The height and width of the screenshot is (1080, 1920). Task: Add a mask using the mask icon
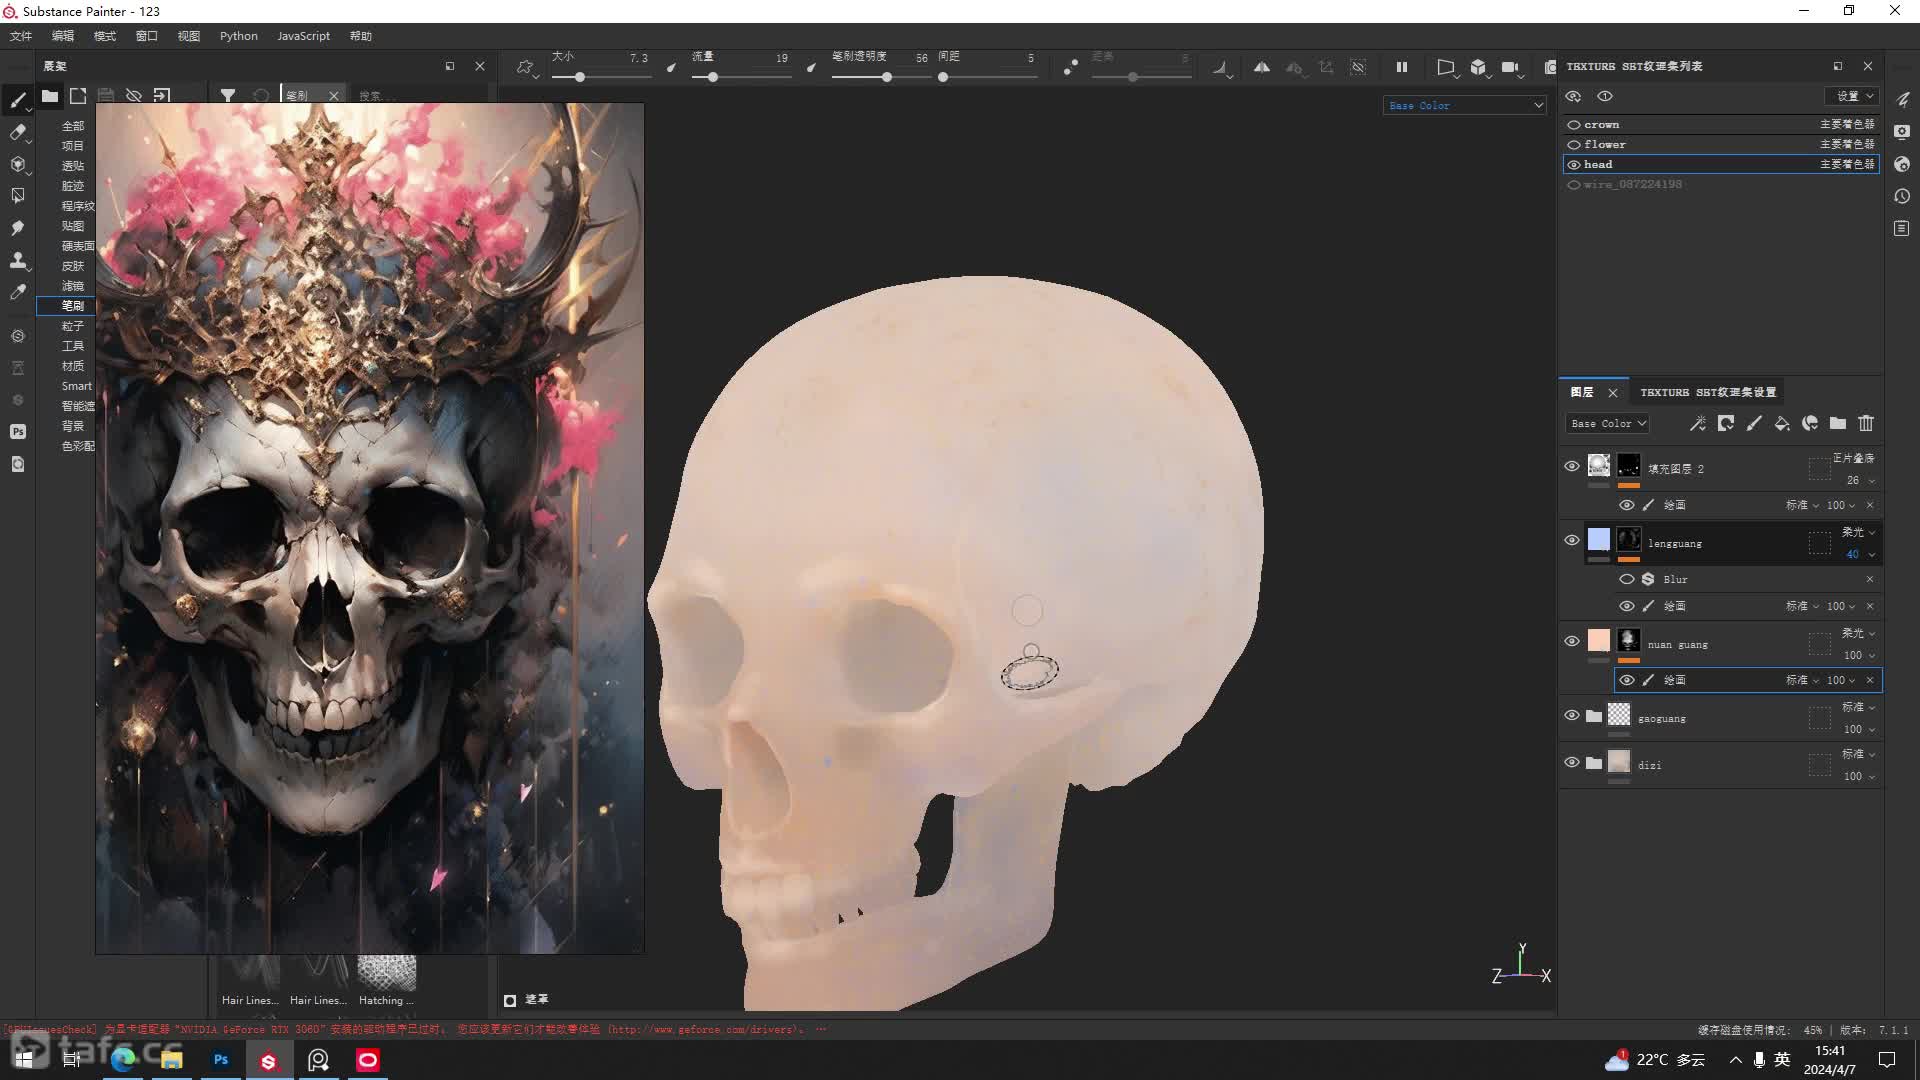(x=1726, y=424)
